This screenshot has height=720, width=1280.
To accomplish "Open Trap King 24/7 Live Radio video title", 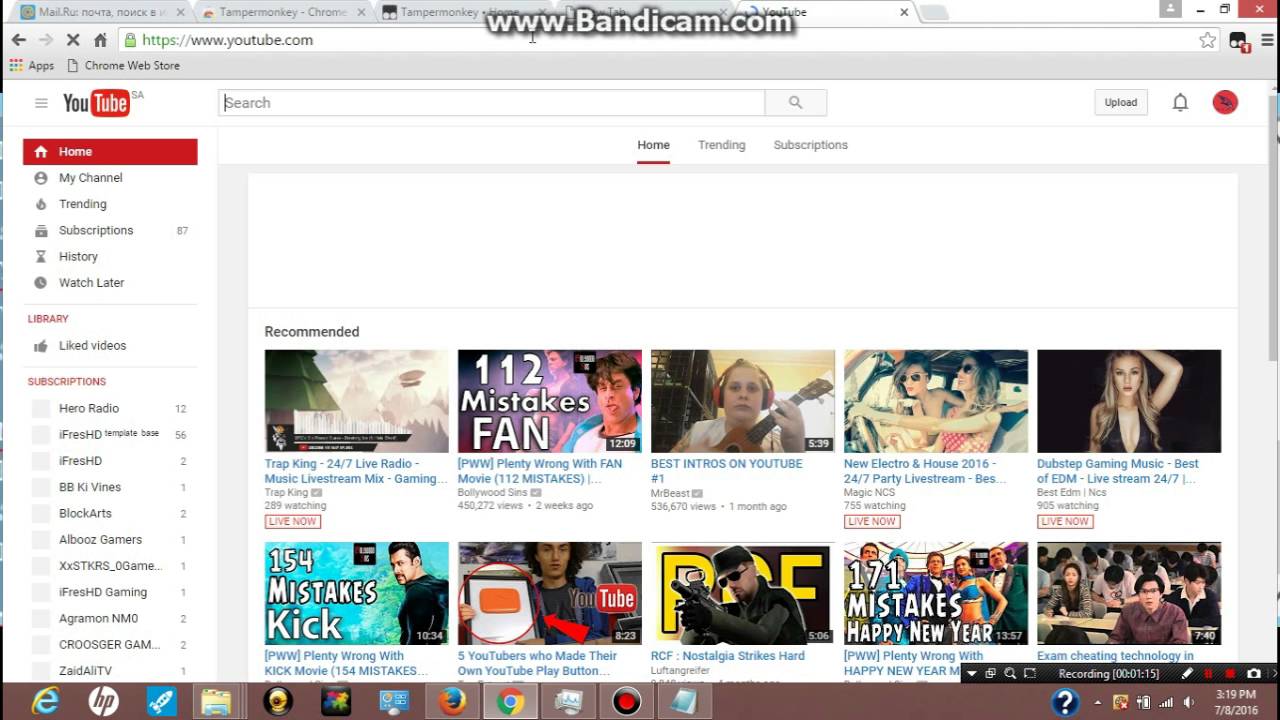I will (355, 471).
